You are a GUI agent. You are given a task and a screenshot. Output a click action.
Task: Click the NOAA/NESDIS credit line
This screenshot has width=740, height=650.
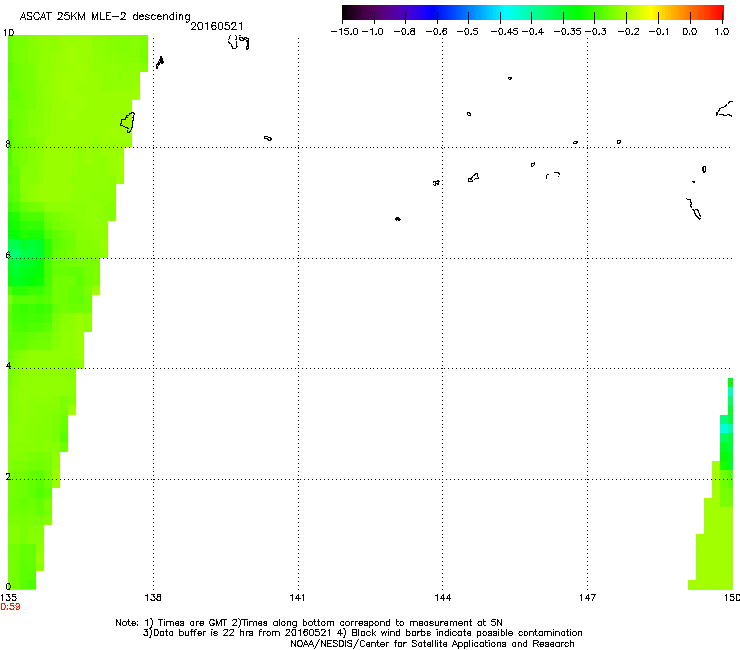pyautogui.click(x=432, y=644)
